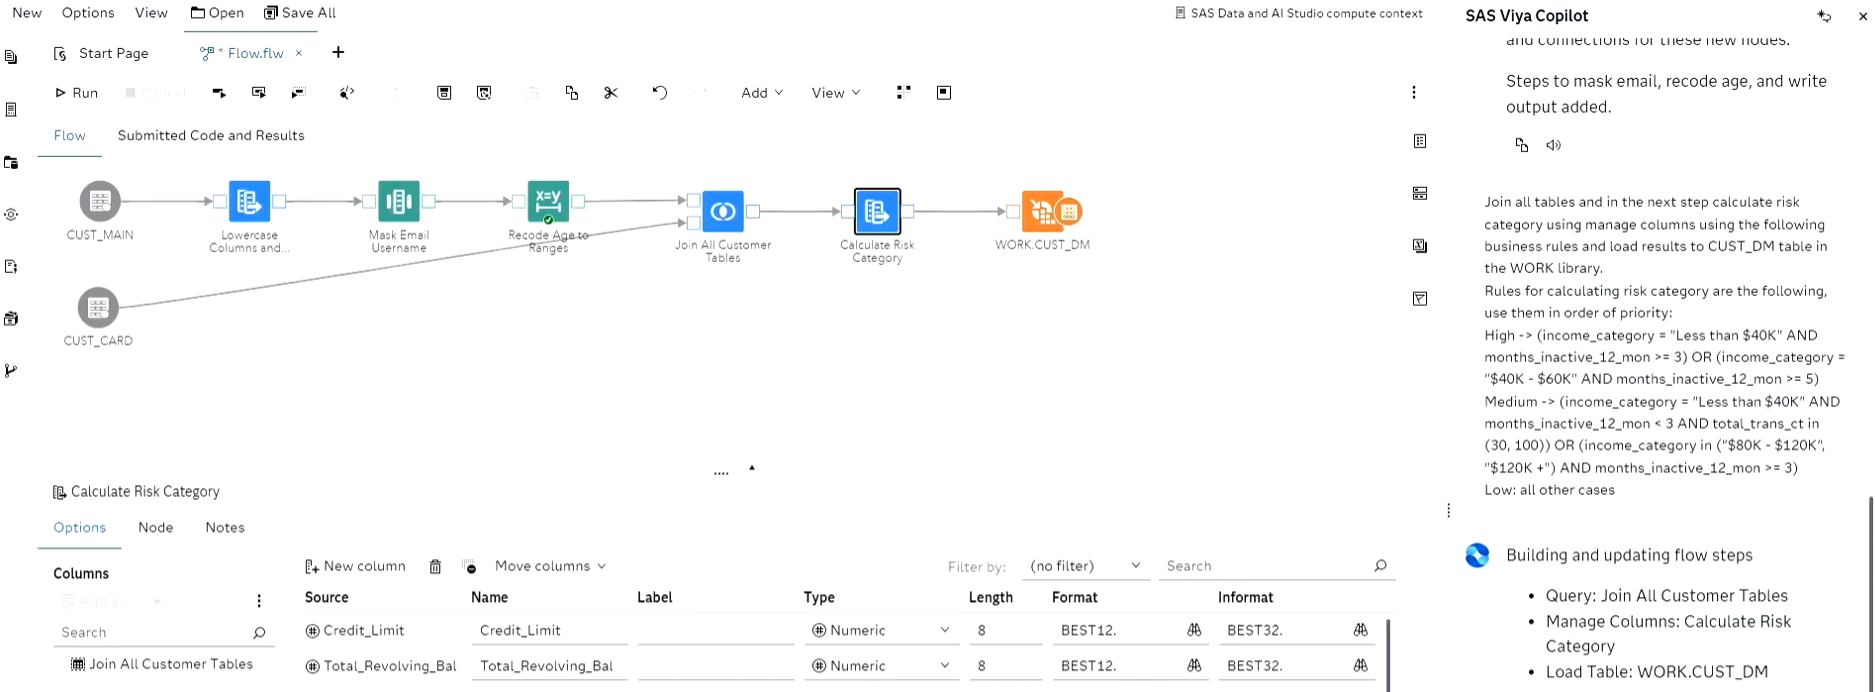Click the run-selected-node toolbar icon
1875x692 pixels.
tap(259, 93)
